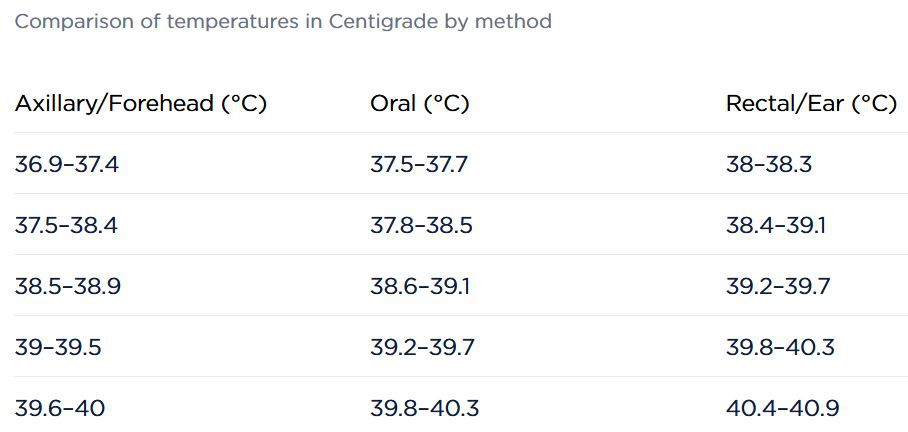Click the 37.5–37.7 oral cell

(x=419, y=165)
